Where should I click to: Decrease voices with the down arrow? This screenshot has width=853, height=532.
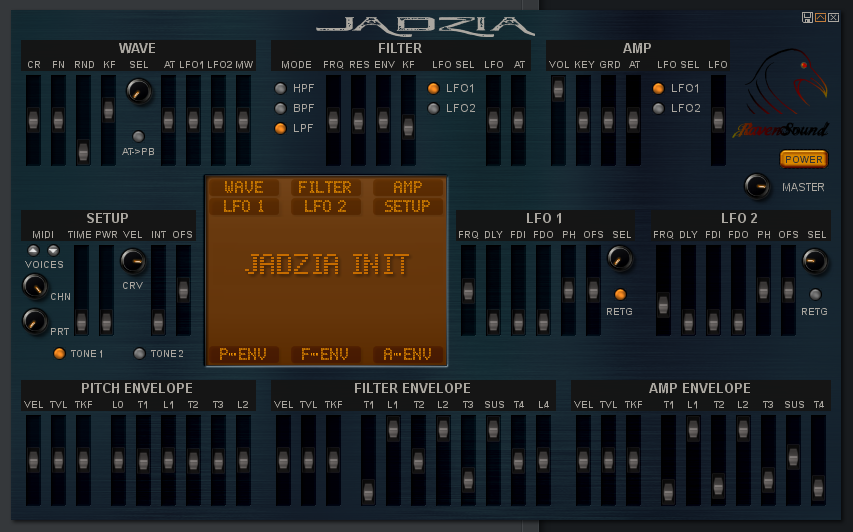[x=53, y=250]
